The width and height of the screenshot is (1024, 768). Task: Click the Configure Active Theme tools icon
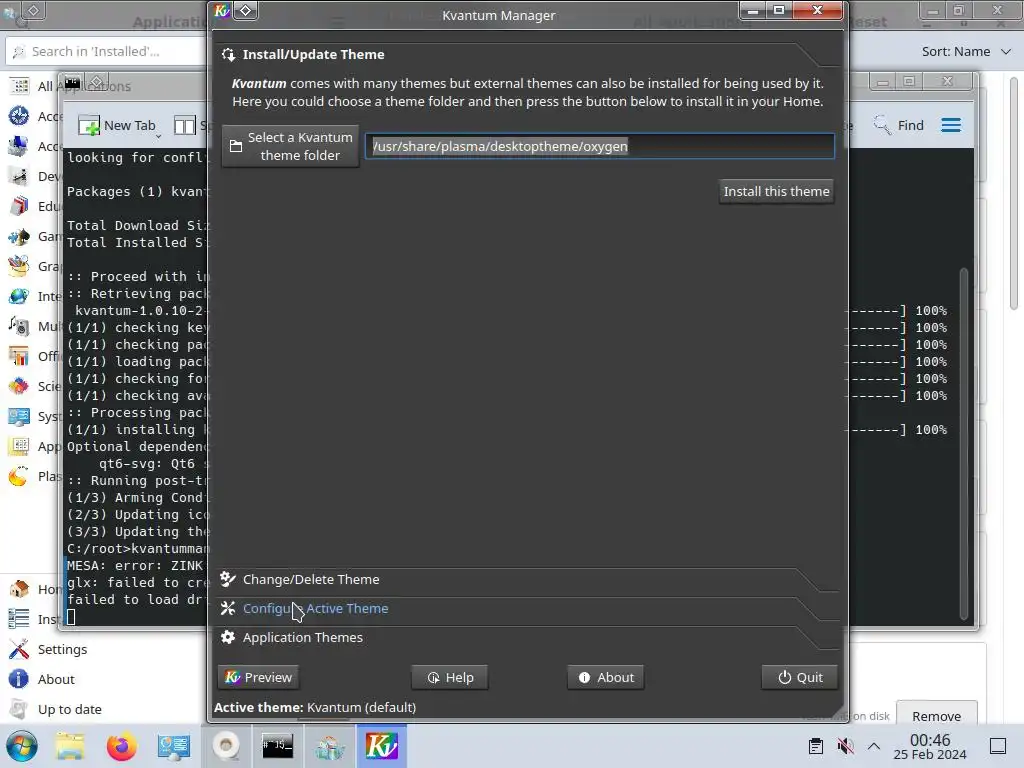click(x=227, y=608)
